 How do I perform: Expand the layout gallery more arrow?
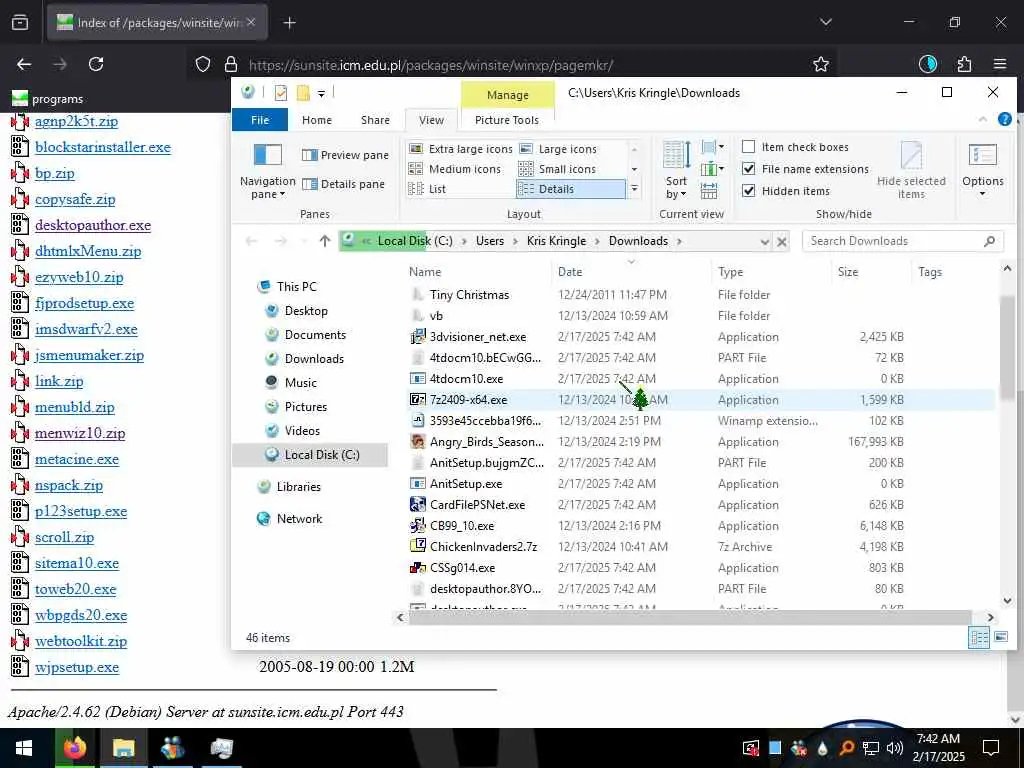click(633, 189)
